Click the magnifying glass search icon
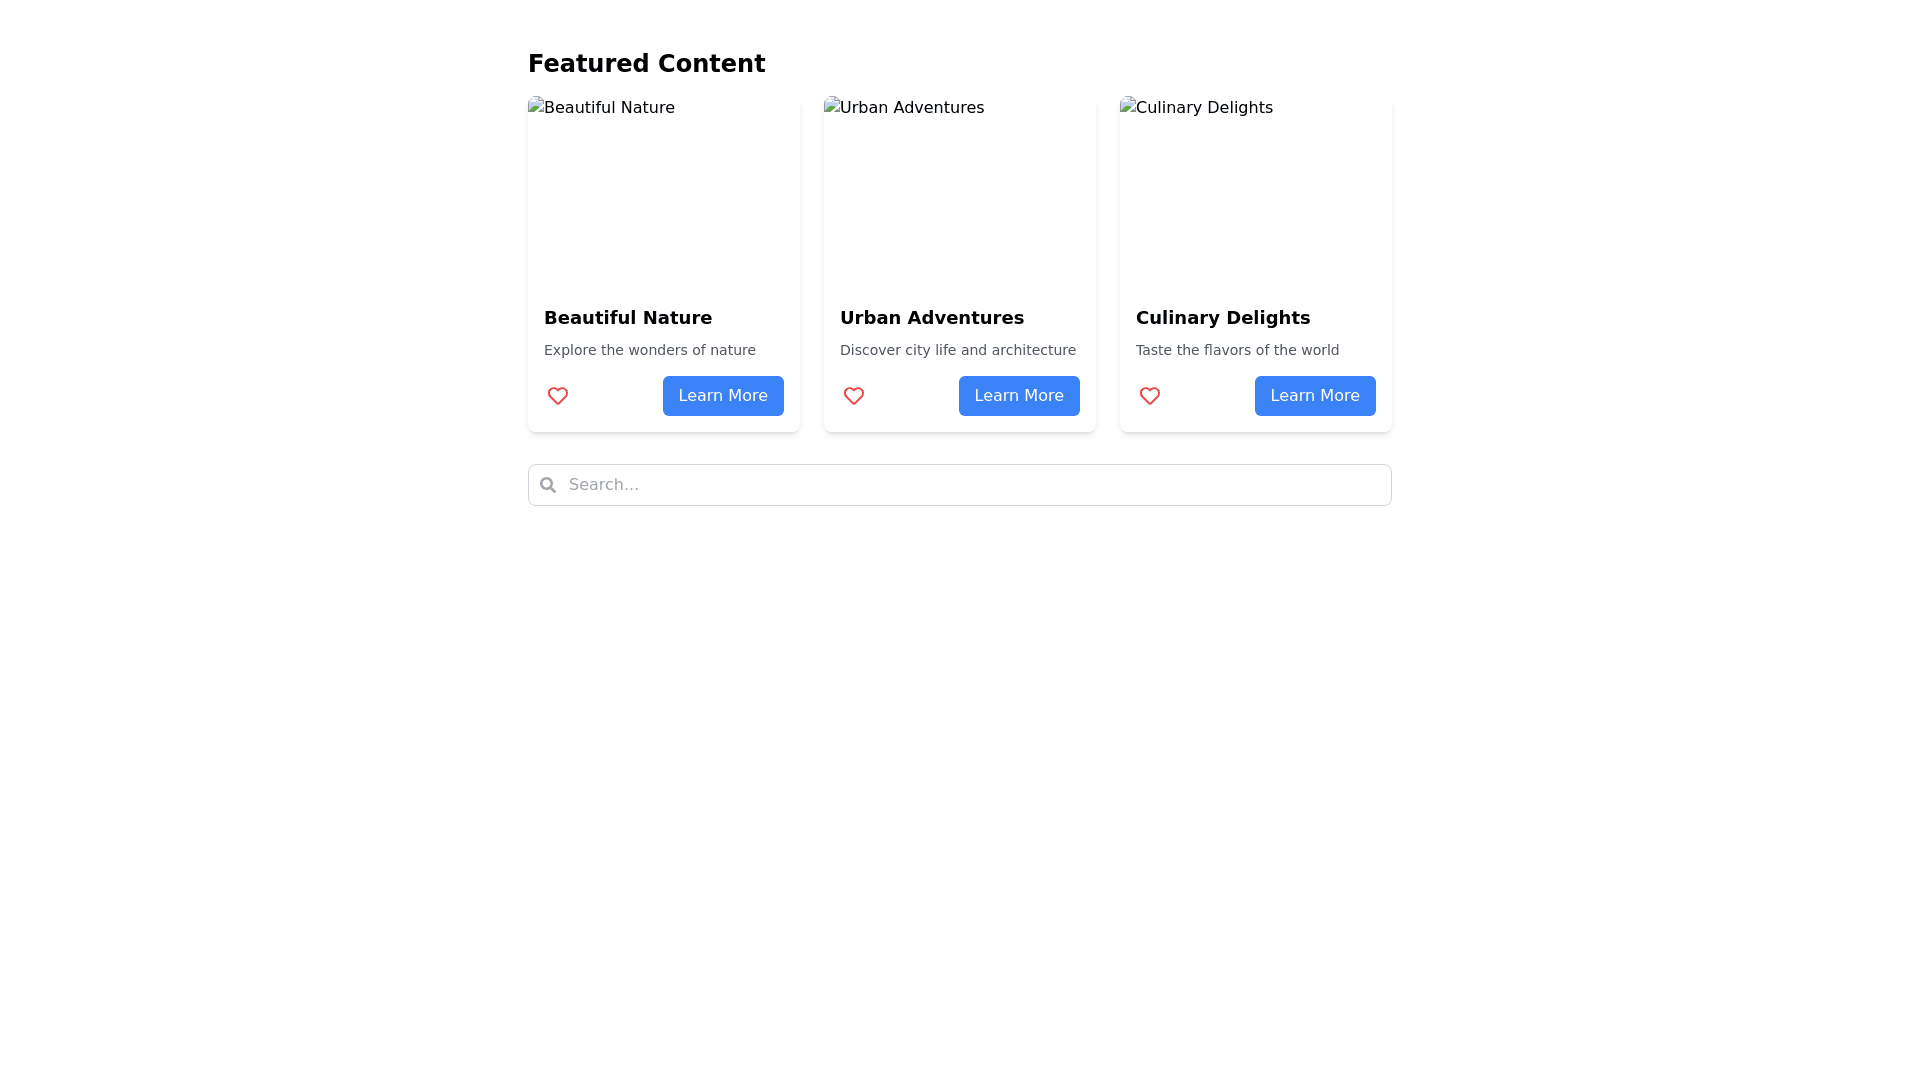This screenshot has height=1080, width=1920. (548, 485)
